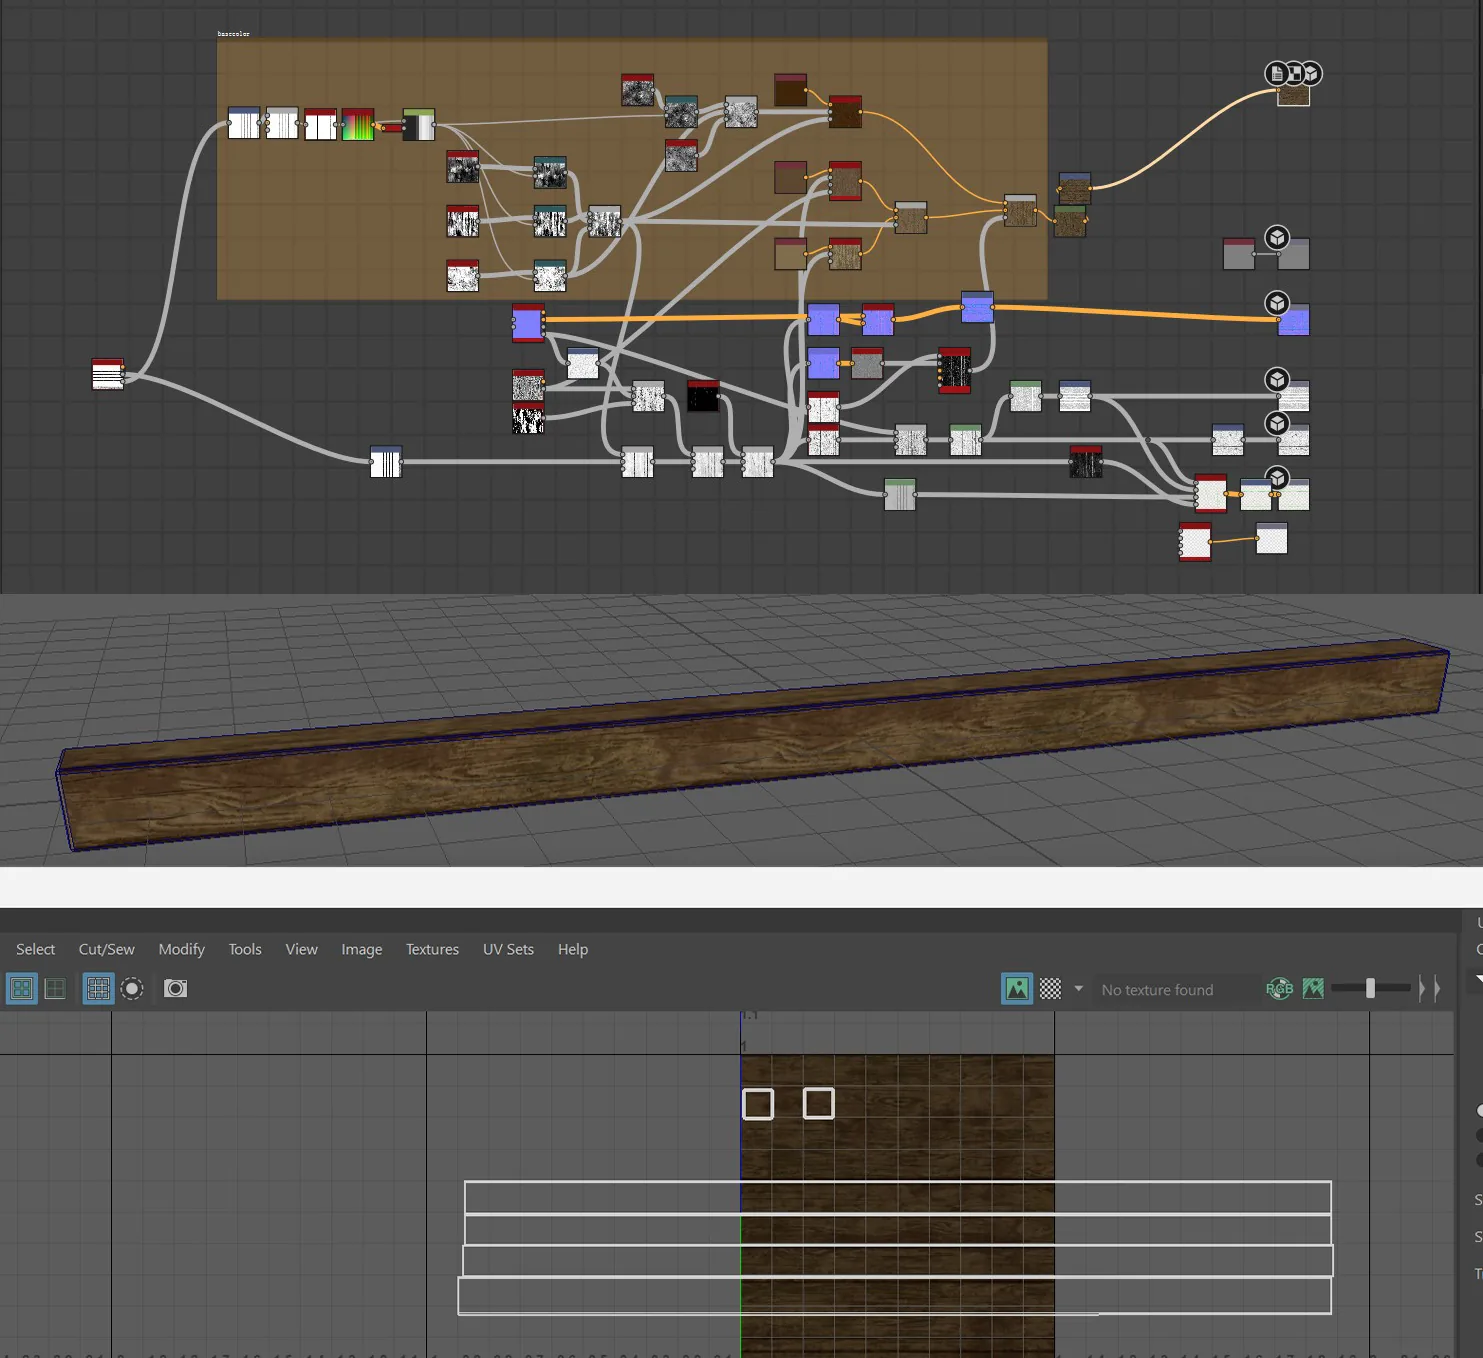Select the dark brown uniform color node
Image resolution: width=1483 pixels, height=1358 pixels.
point(790,90)
